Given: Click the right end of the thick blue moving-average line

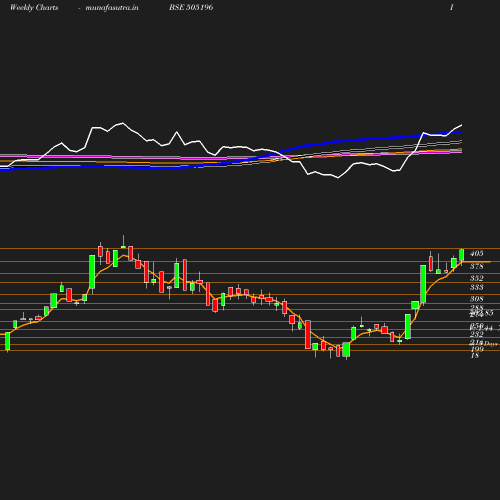Looking at the screenshot, I should pyautogui.click(x=460, y=132).
